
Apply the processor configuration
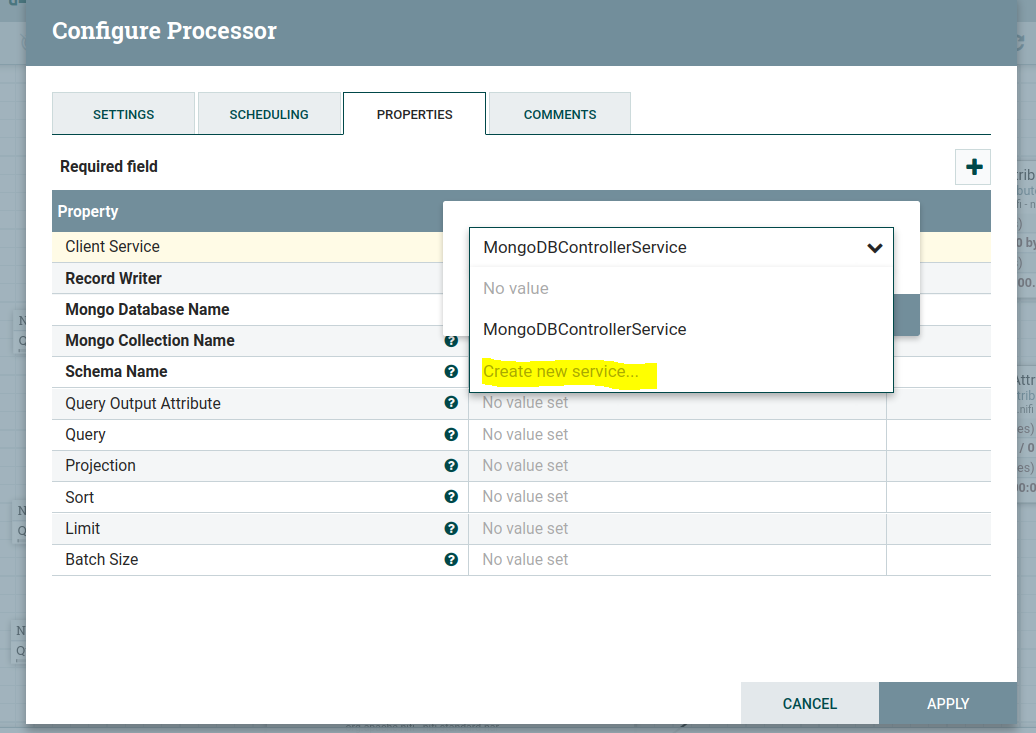pyautogui.click(x=947, y=704)
